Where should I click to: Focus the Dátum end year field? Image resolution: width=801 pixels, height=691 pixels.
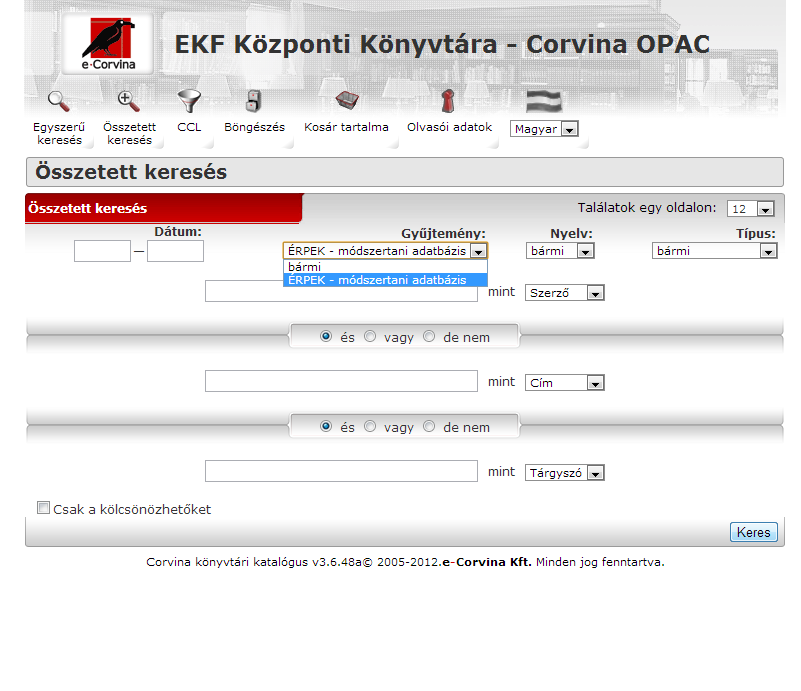[x=175, y=251]
